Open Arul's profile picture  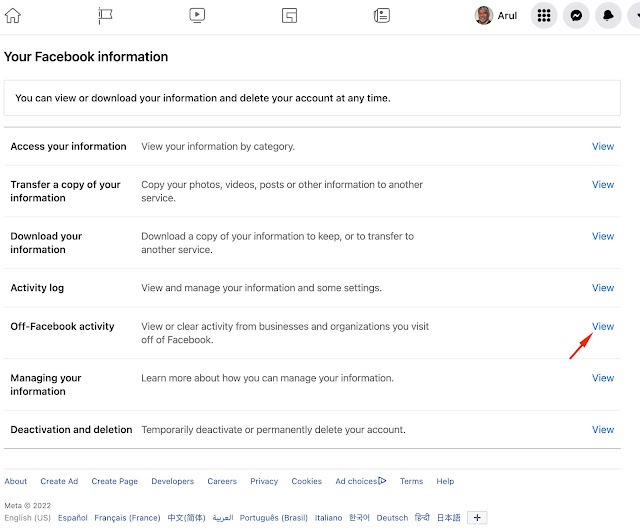(483, 16)
